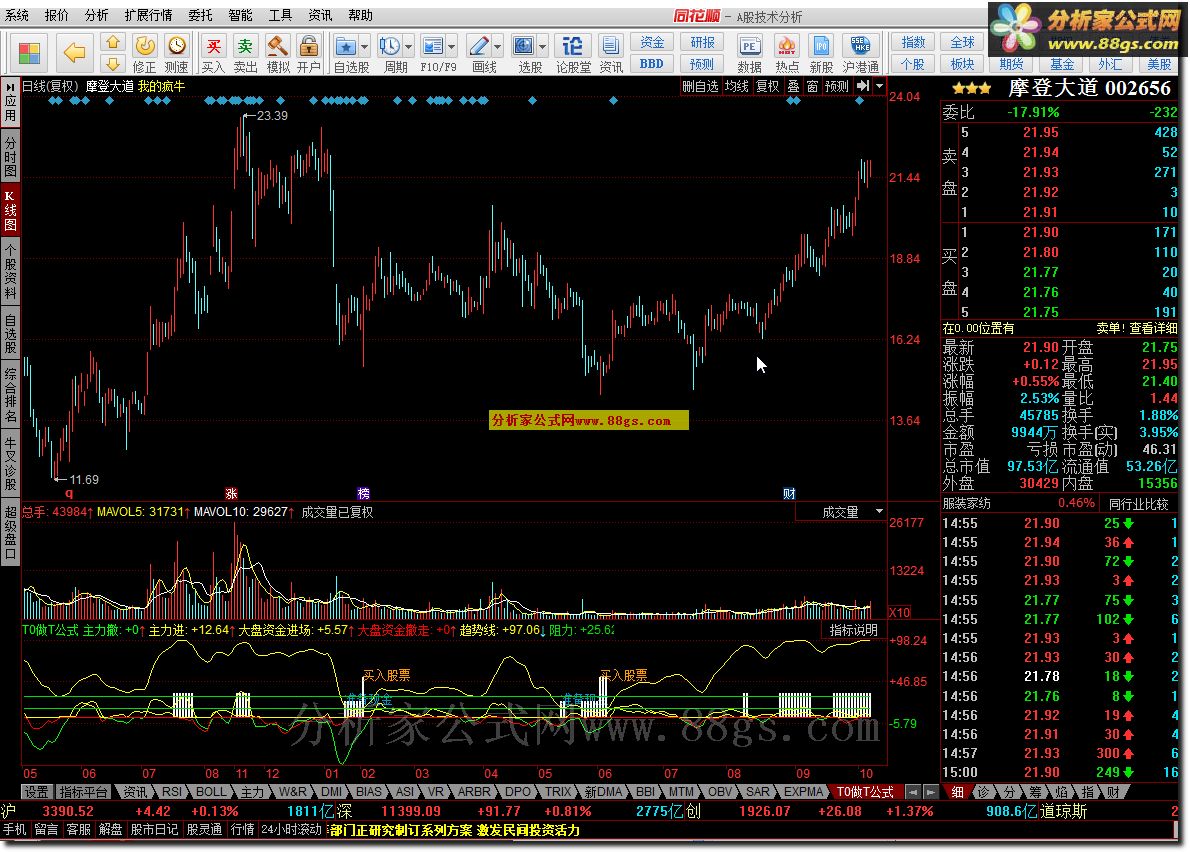Open the 指标说明 indicator description
This screenshot has width=1190, height=852.
pyautogui.click(x=853, y=630)
